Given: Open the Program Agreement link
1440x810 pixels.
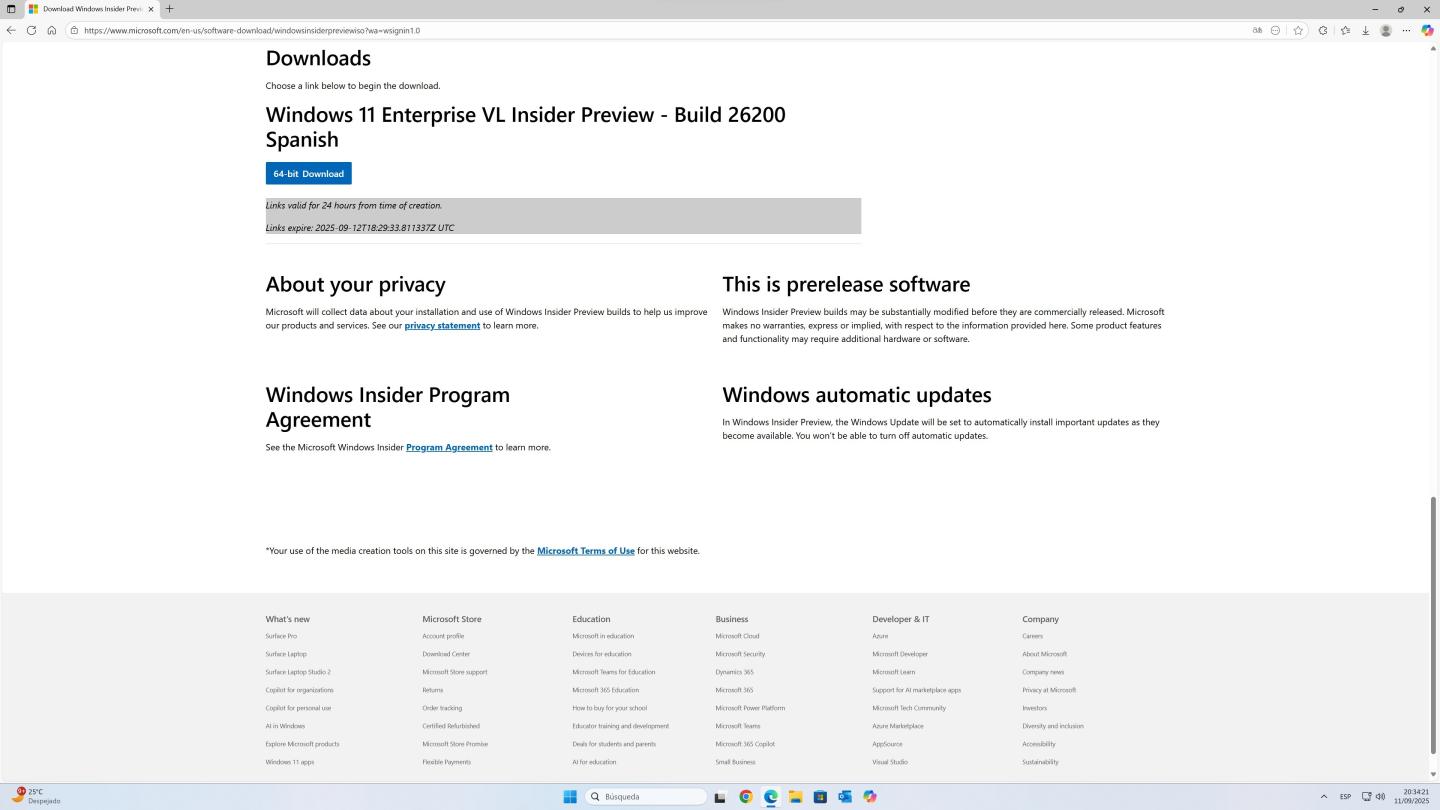Looking at the screenshot, I should point(449,448).
